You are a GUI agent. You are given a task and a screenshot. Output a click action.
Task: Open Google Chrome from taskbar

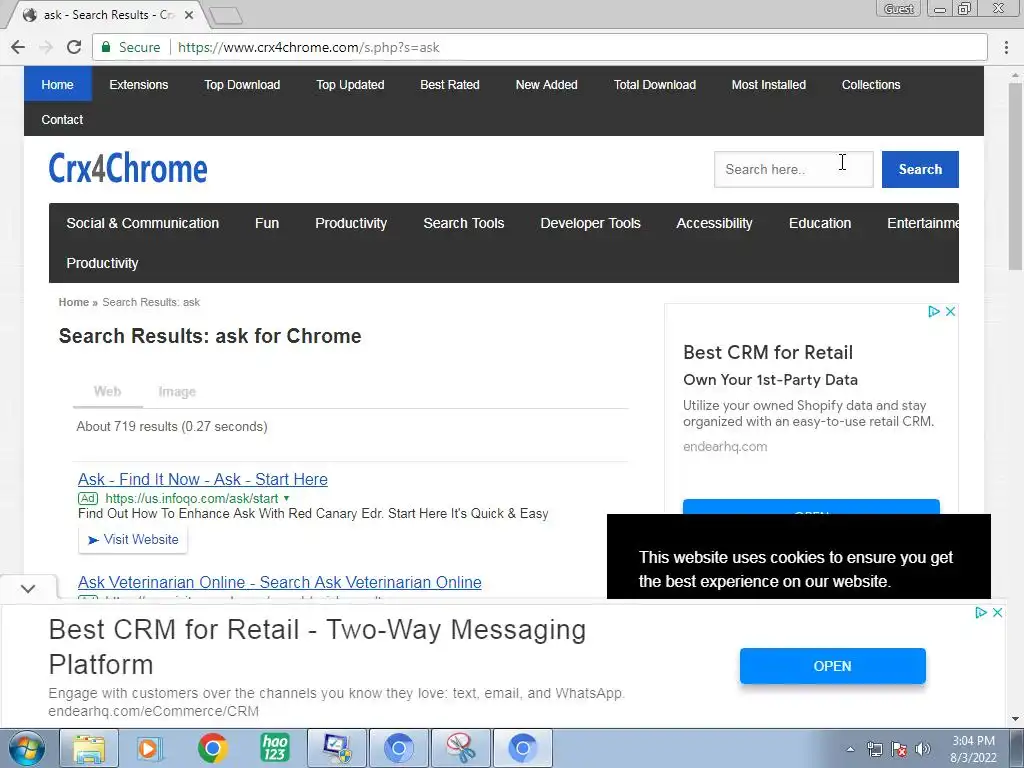[x=212, y=748]
